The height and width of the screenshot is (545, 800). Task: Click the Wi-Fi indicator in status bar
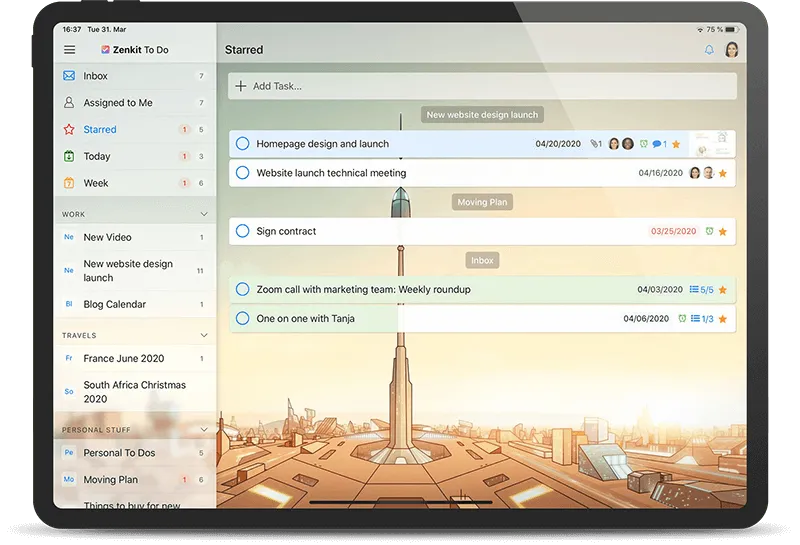tap(700, 30)
